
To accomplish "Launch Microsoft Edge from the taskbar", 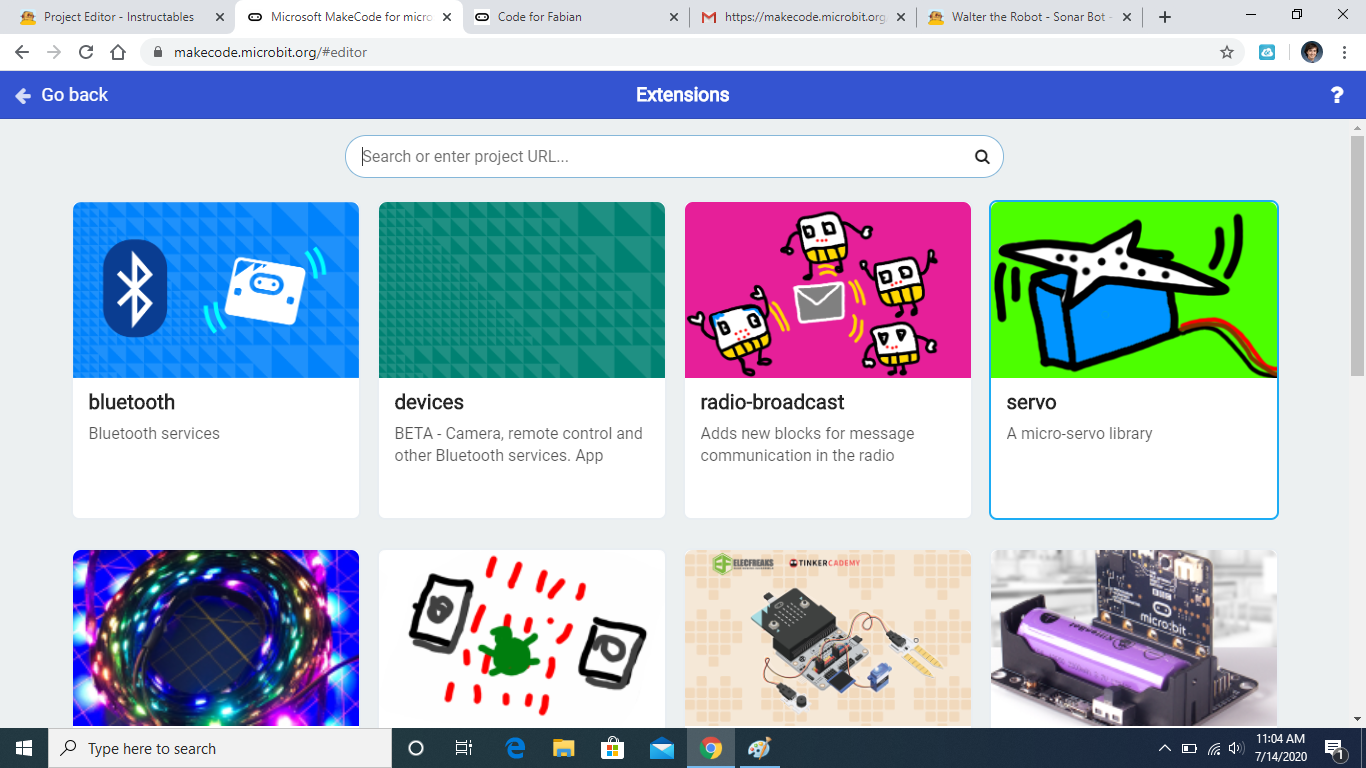I will 516,748.
